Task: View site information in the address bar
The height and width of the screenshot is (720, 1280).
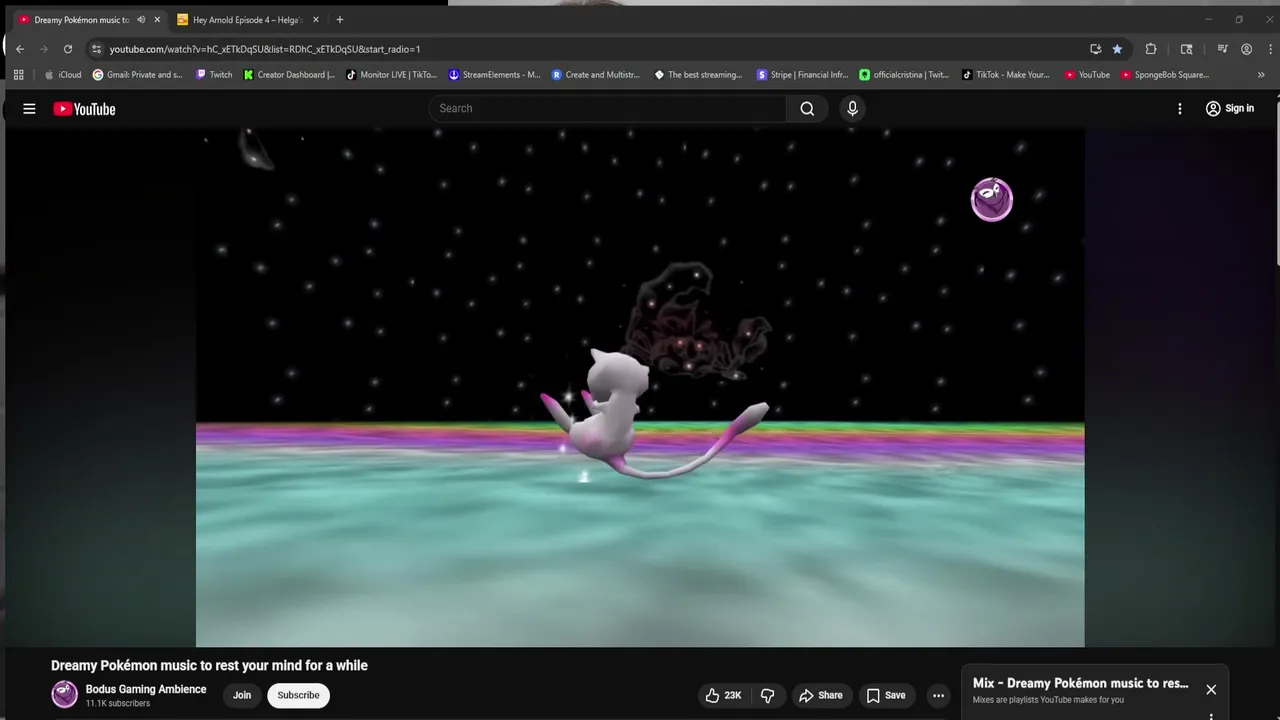Action: (96, 49)
